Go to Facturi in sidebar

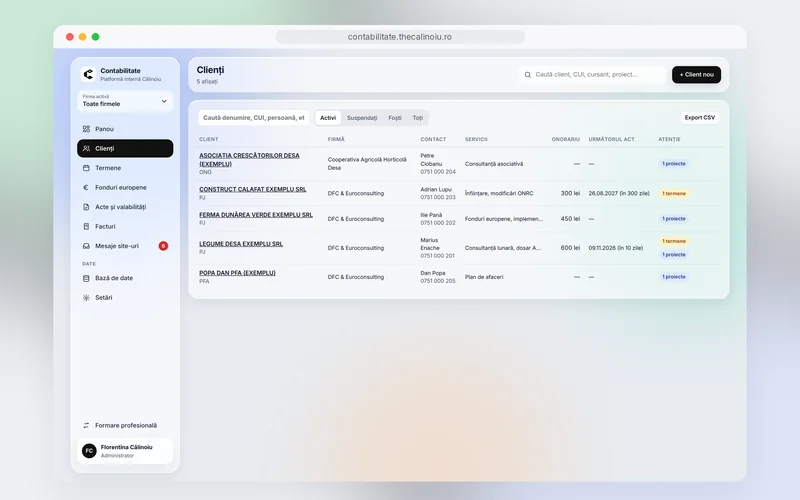125,226
